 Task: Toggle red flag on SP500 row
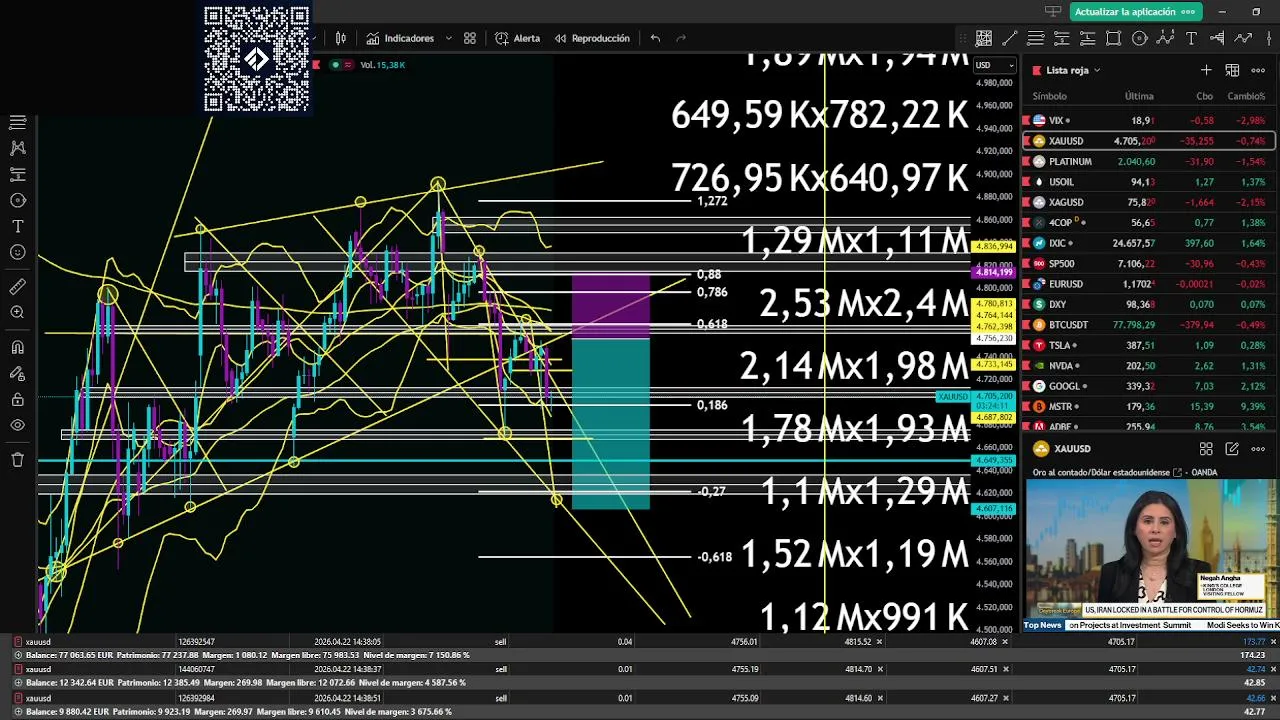click(1026, 263)
